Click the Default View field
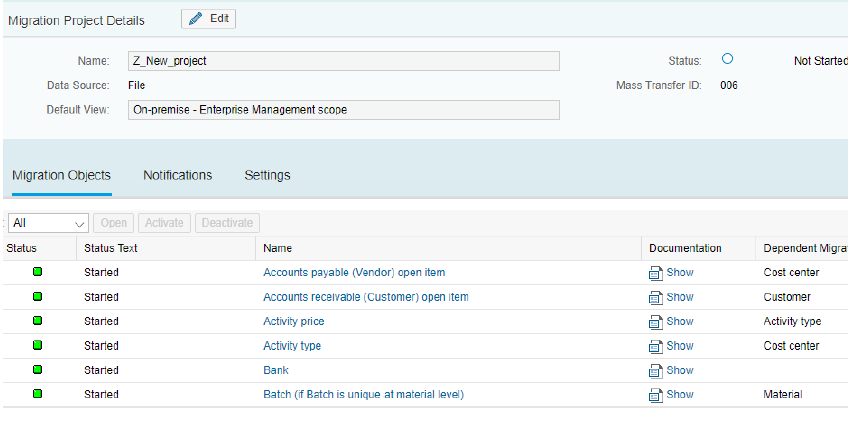 click(x=343, y=110)
